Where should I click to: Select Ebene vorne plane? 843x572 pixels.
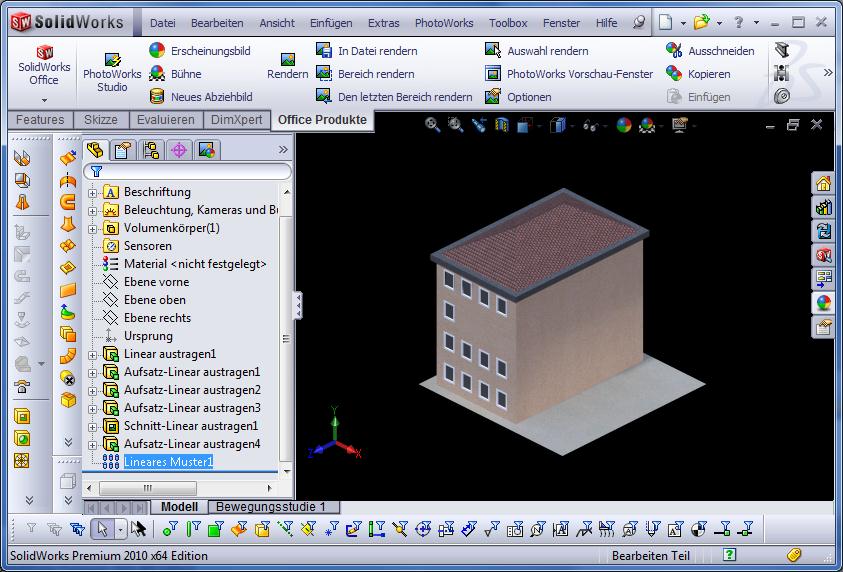click(x=156, y=282)
